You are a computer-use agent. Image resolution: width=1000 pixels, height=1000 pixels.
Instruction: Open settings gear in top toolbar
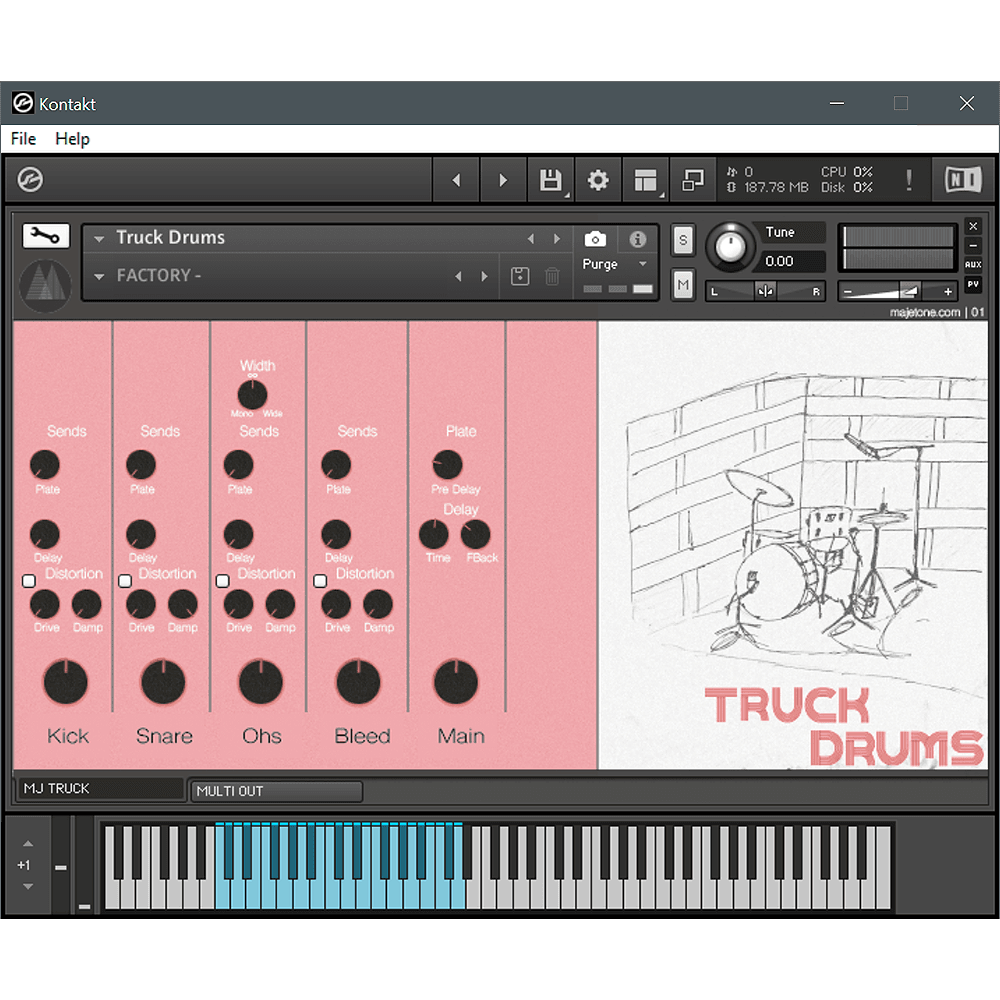[x=598, y=181]
